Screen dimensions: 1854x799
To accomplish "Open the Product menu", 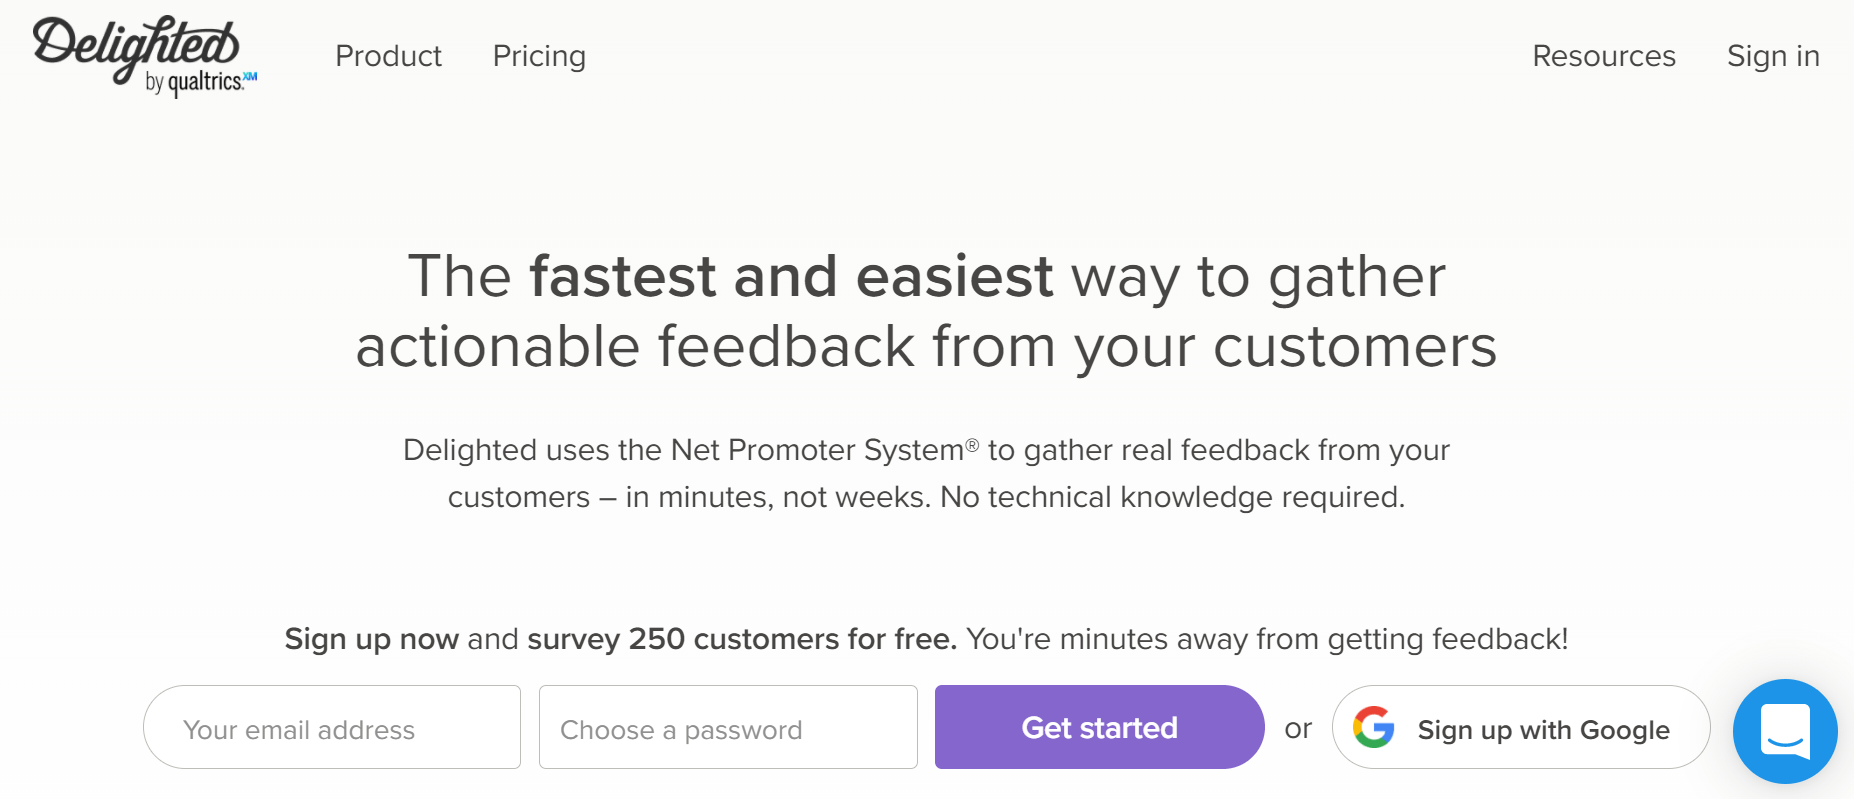I will [388, 56].
